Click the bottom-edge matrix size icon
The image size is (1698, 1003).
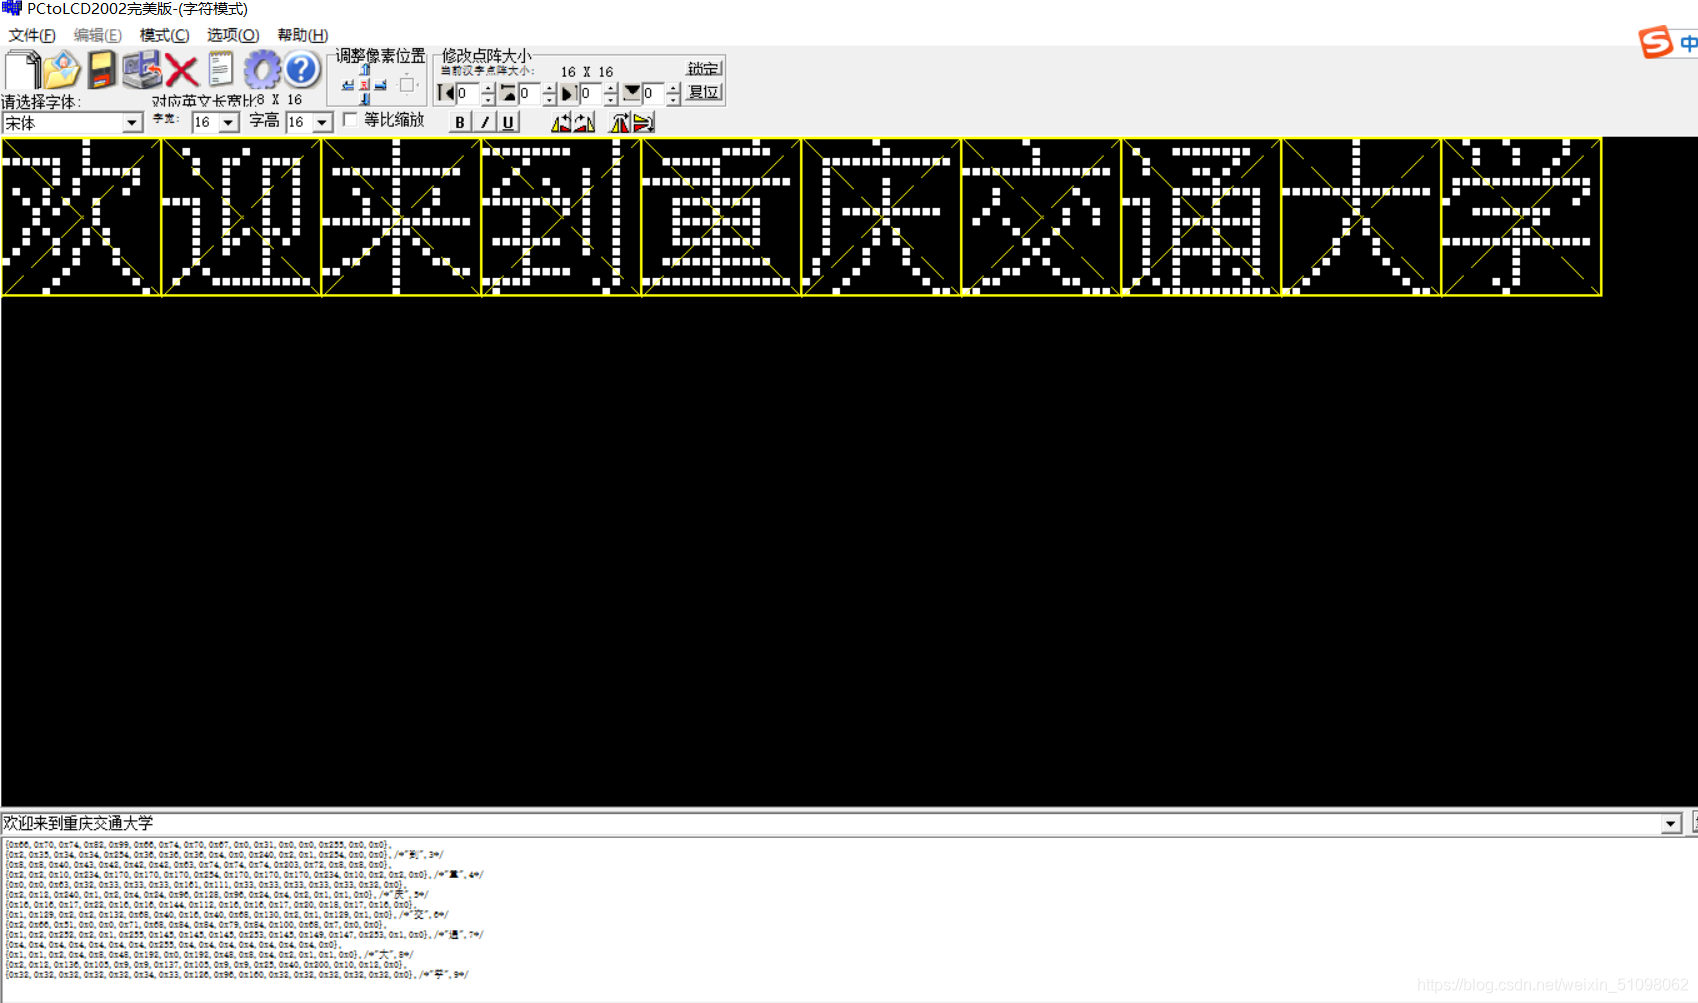click(632, 93)
